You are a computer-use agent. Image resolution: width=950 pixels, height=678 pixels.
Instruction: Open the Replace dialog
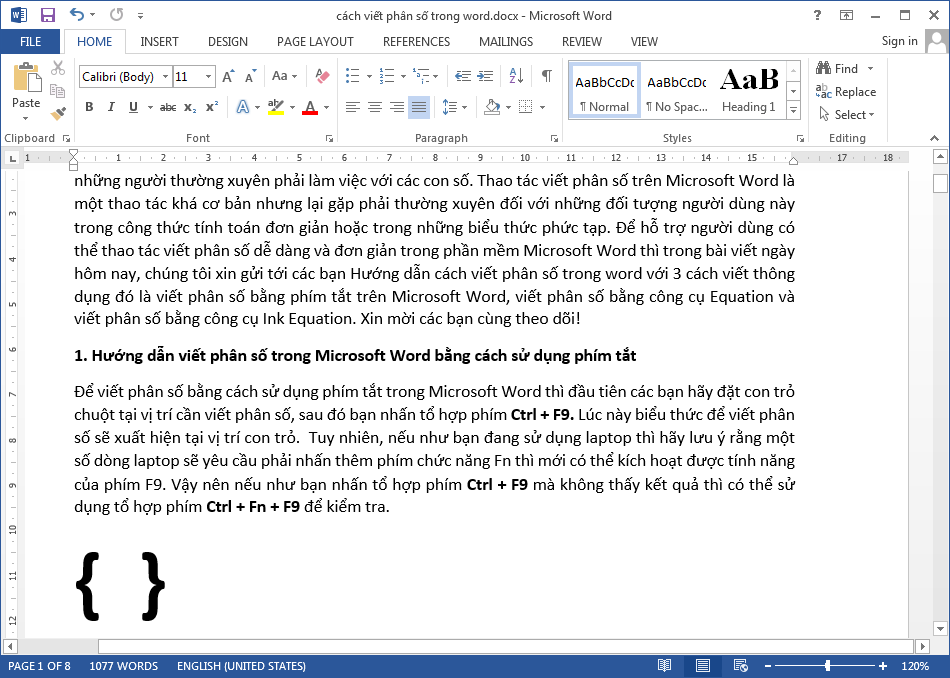coord(846,91)
